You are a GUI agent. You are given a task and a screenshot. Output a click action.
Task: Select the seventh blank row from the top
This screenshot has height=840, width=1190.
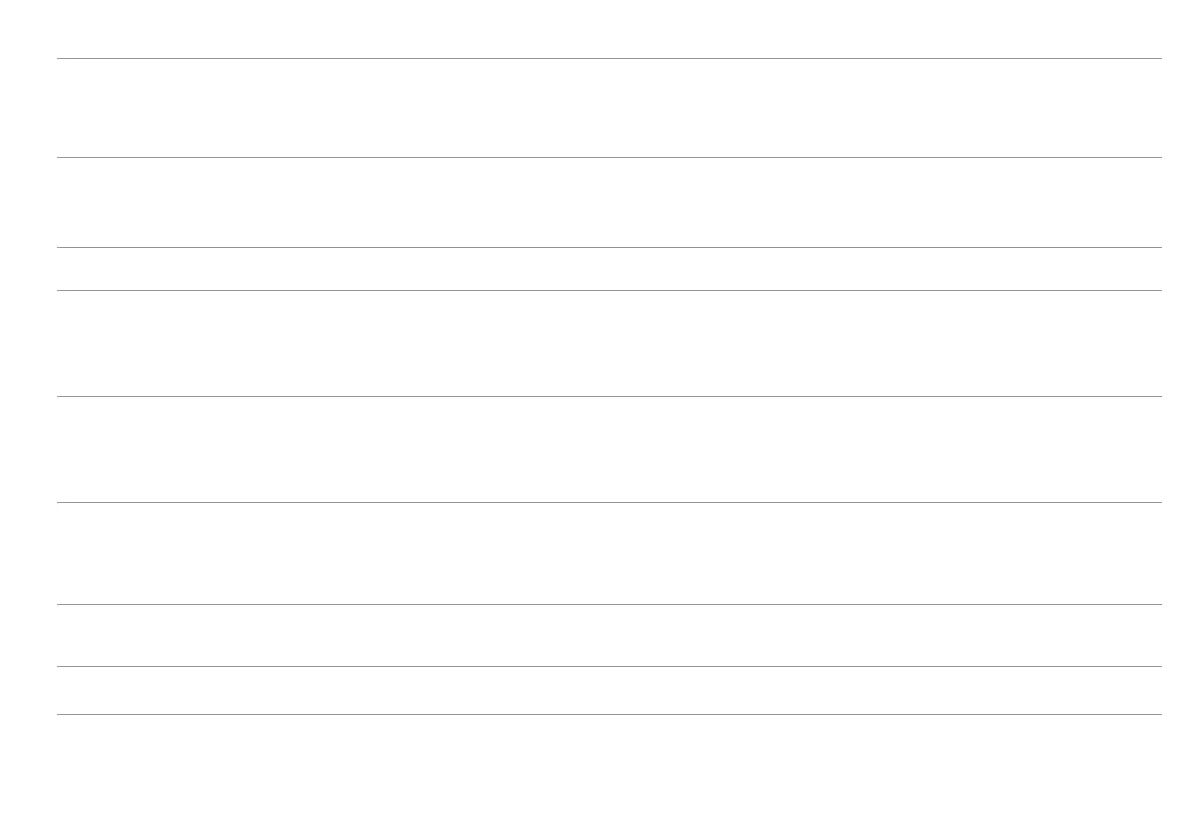point(609,635)
